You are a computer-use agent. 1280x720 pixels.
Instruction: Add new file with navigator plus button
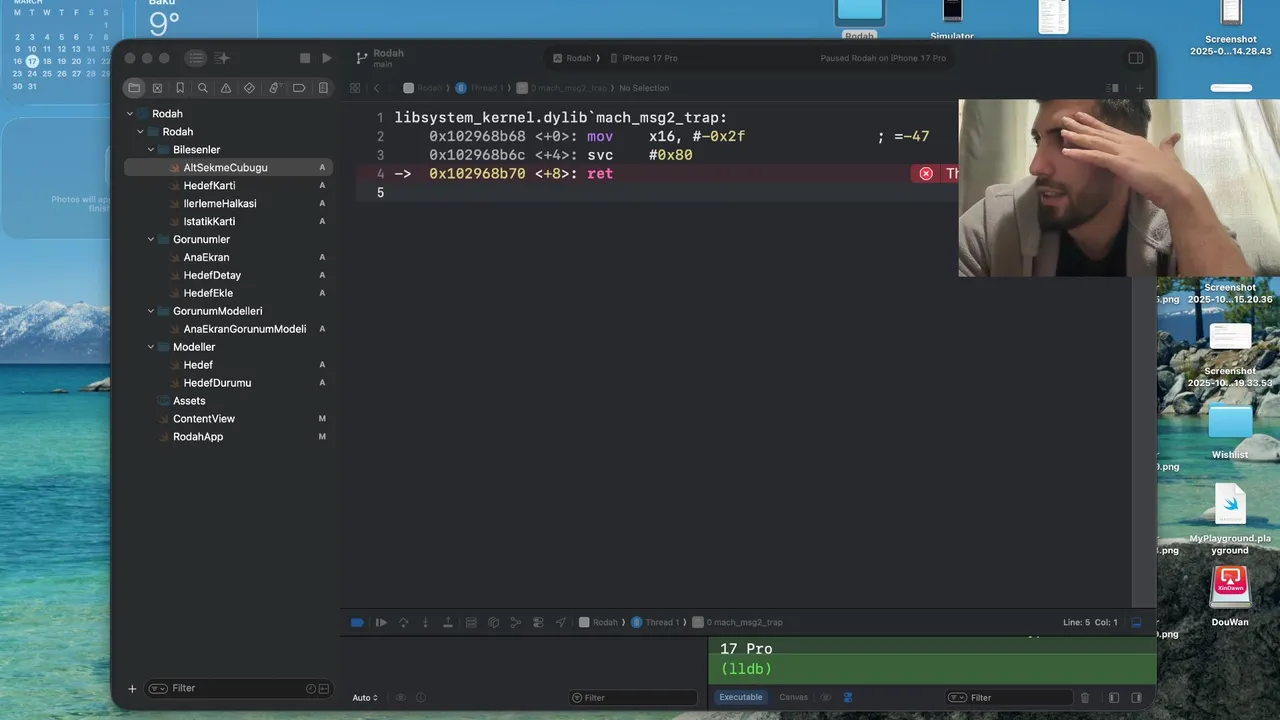pos(132,688)
